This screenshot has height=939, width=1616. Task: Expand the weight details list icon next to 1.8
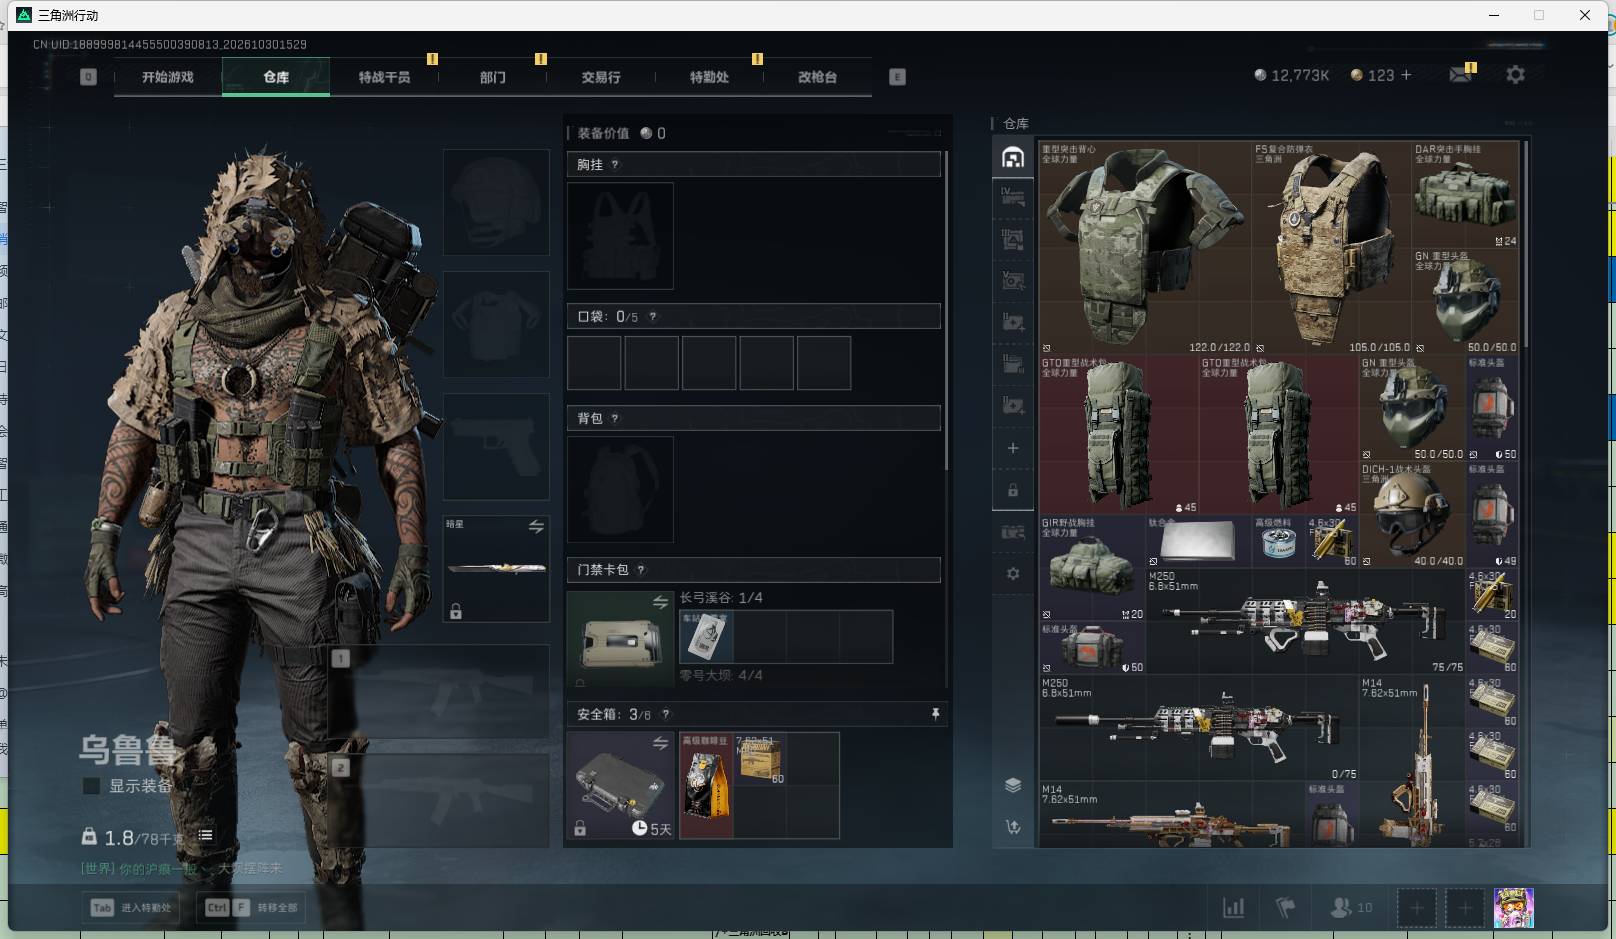click(205, 836)
